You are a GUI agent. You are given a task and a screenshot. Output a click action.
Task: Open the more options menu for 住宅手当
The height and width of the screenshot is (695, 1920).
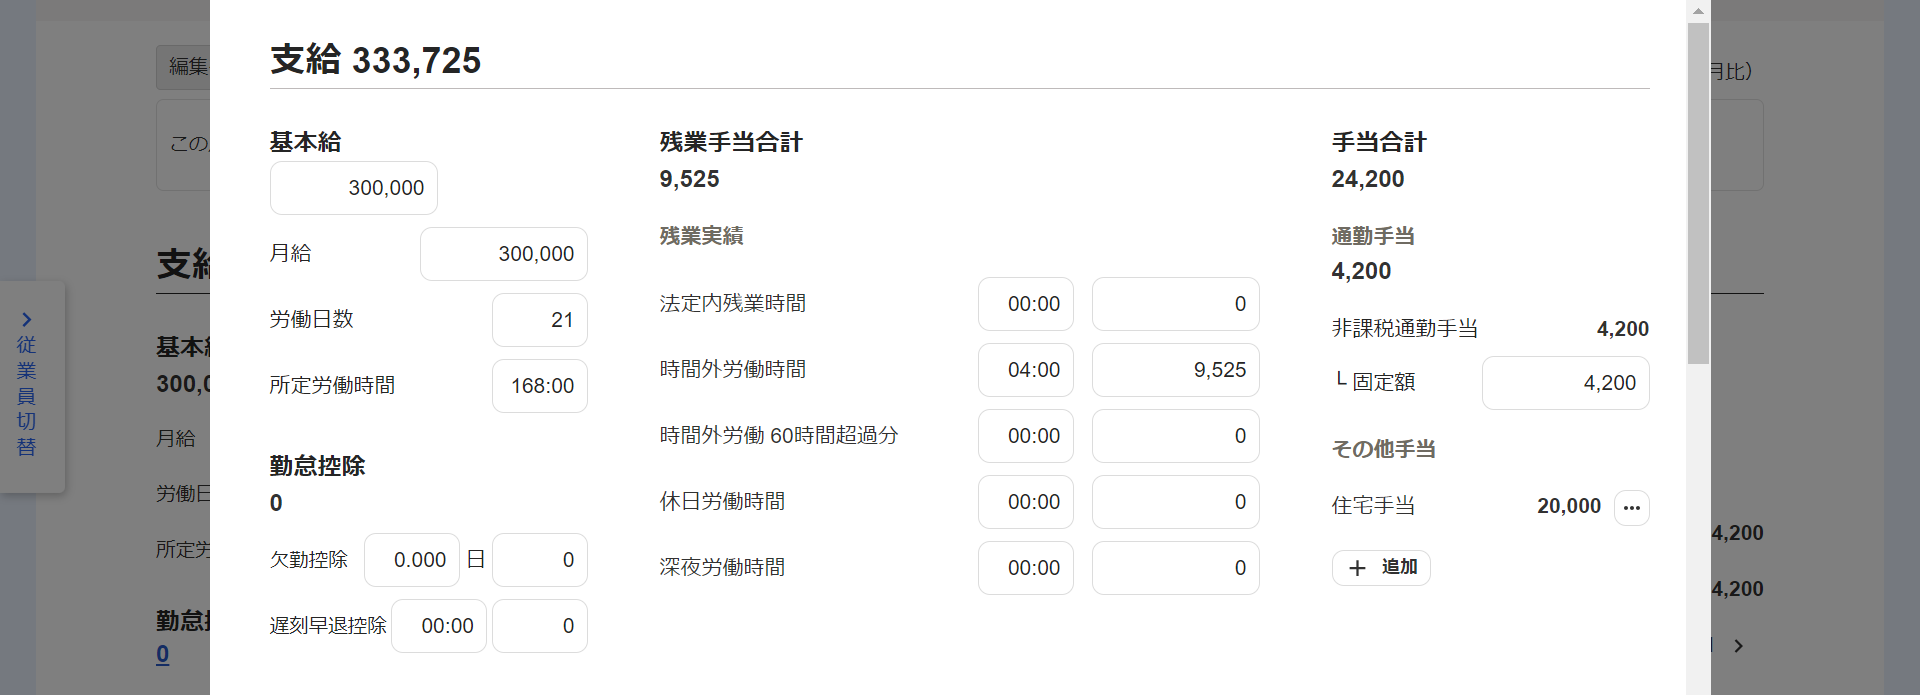tap(1631, 508)
